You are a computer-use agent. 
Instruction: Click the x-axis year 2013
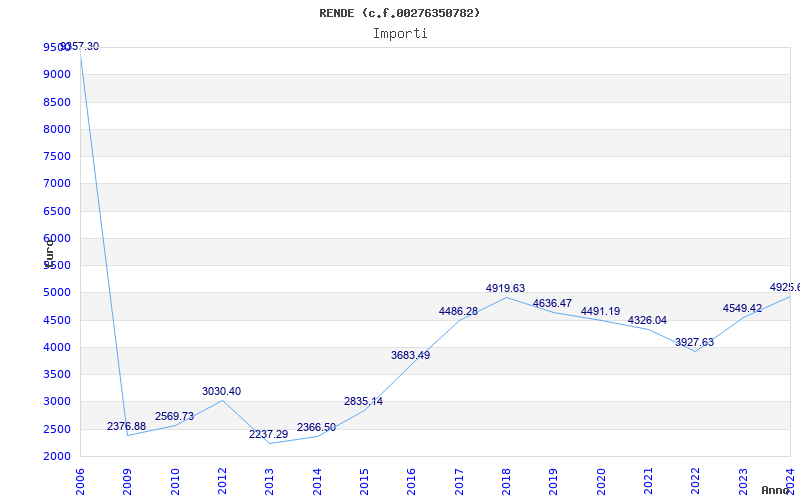pyautogui.click(x=269, y=482)
